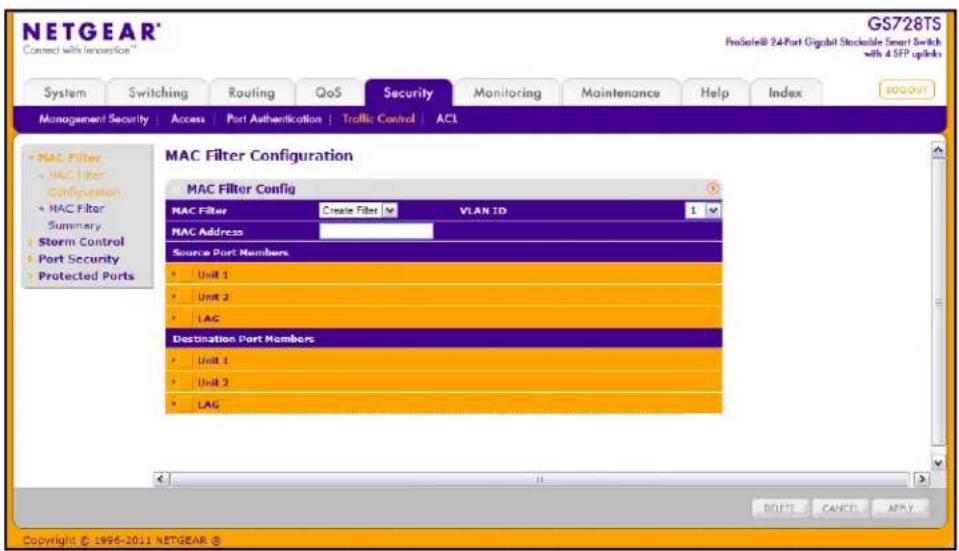This screenshot has height=551, width=959.
Task: Switch to the Switching tab
Action: [x=158, y=93]
